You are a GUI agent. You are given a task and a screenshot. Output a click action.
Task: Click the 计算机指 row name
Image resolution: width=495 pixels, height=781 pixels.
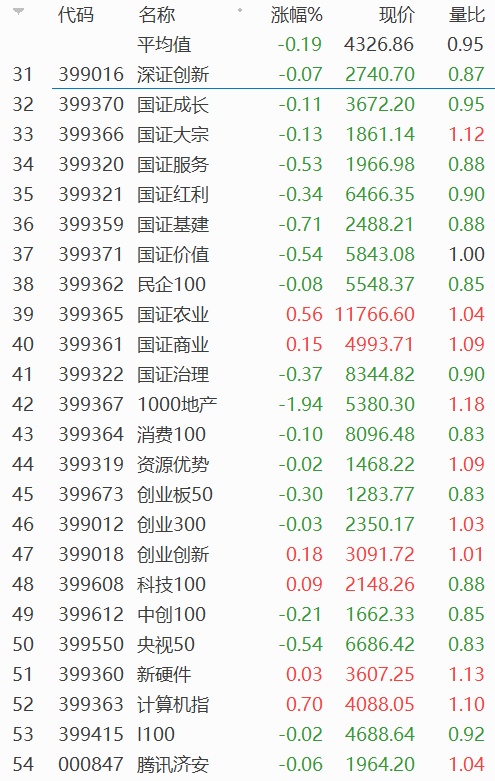coord(173,704)
